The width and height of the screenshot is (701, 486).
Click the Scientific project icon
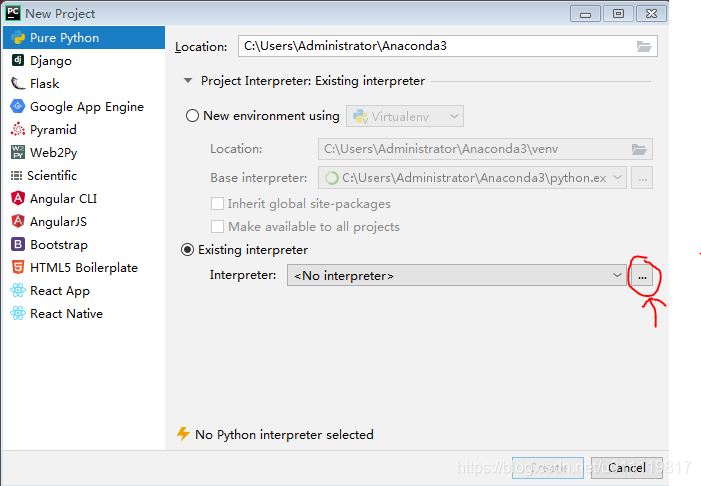coord(16,176)
